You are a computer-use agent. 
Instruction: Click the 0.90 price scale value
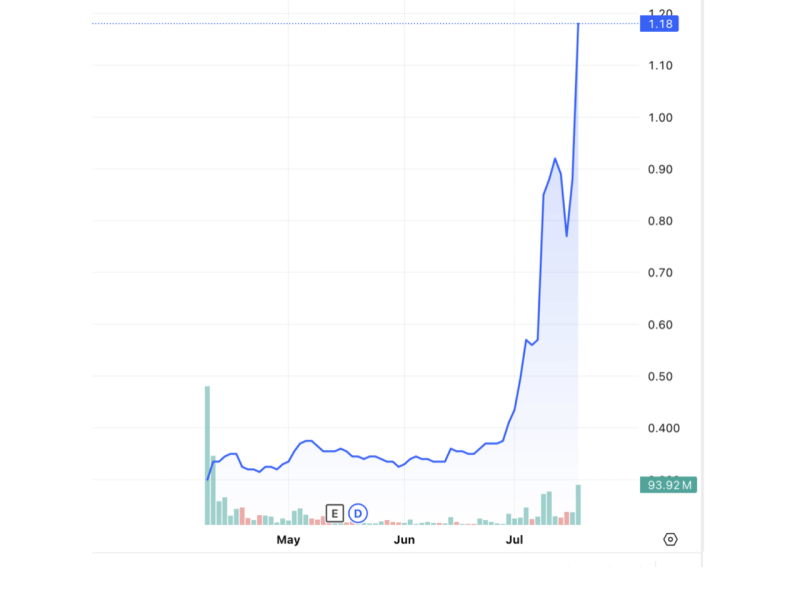point(658,170)
